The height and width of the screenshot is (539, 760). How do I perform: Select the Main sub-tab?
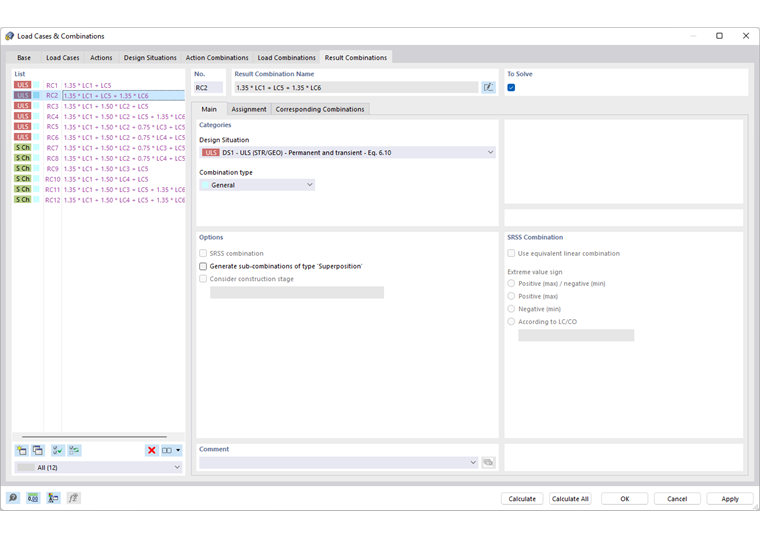pos(209,109)
